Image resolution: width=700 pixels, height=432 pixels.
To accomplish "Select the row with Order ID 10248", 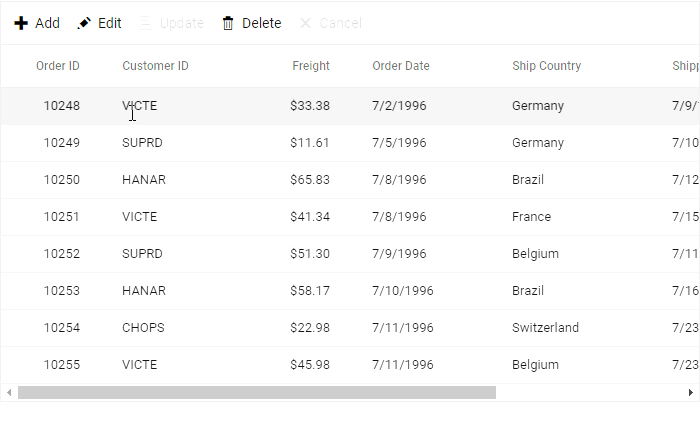I will 62,106.
